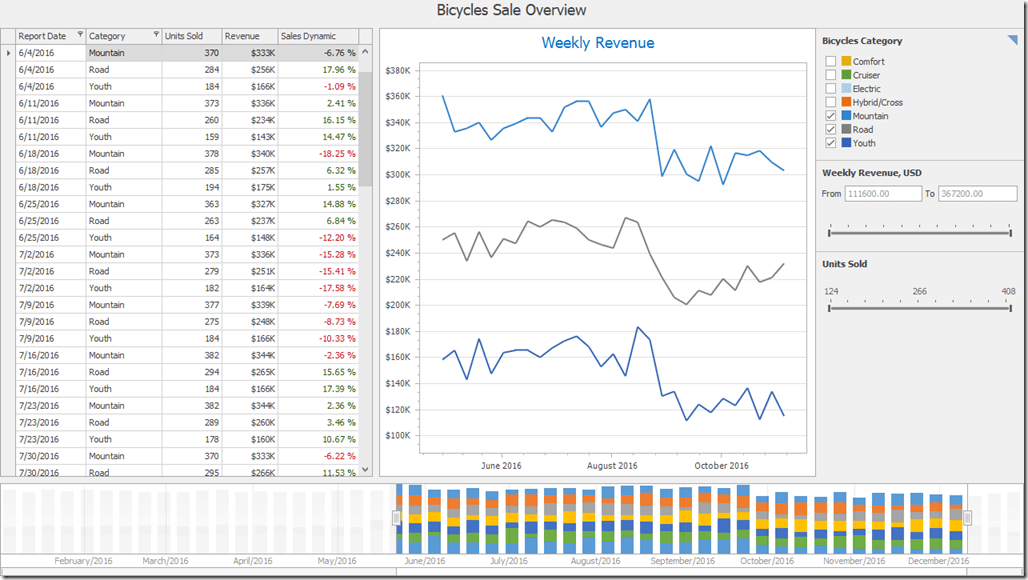
Task: Click the Weekly Revenue To input field
Action: click(x=977, y=193)
